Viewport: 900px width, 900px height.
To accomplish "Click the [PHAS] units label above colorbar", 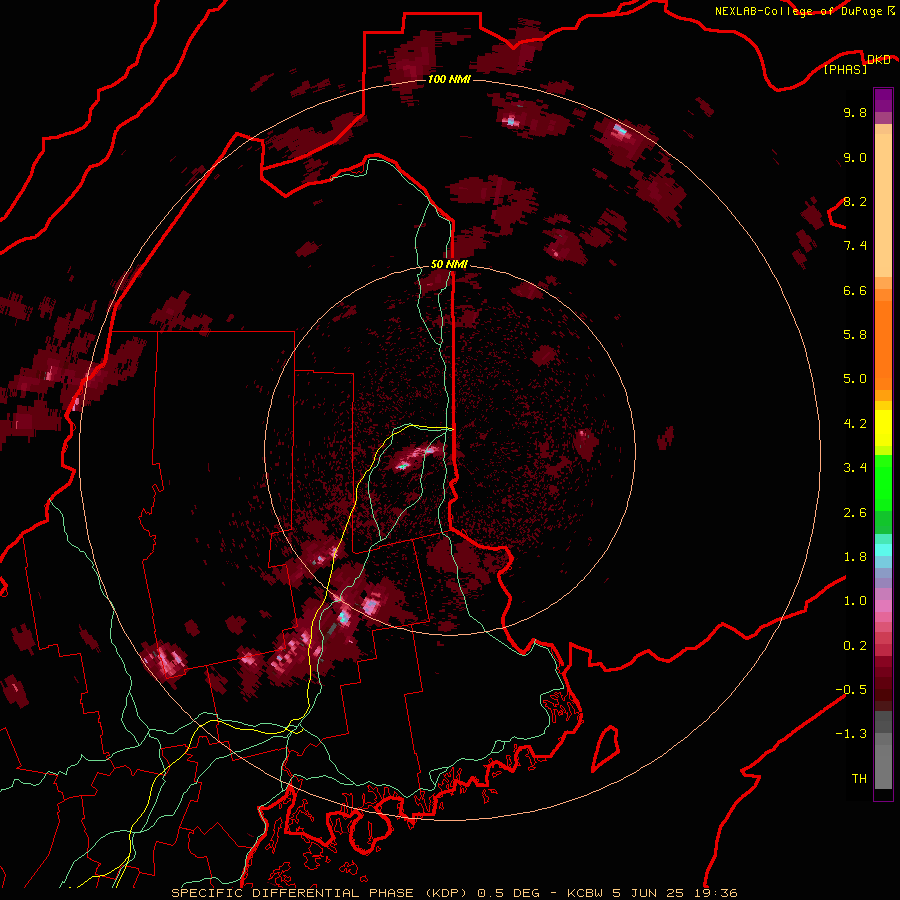I will pos(845,69).
